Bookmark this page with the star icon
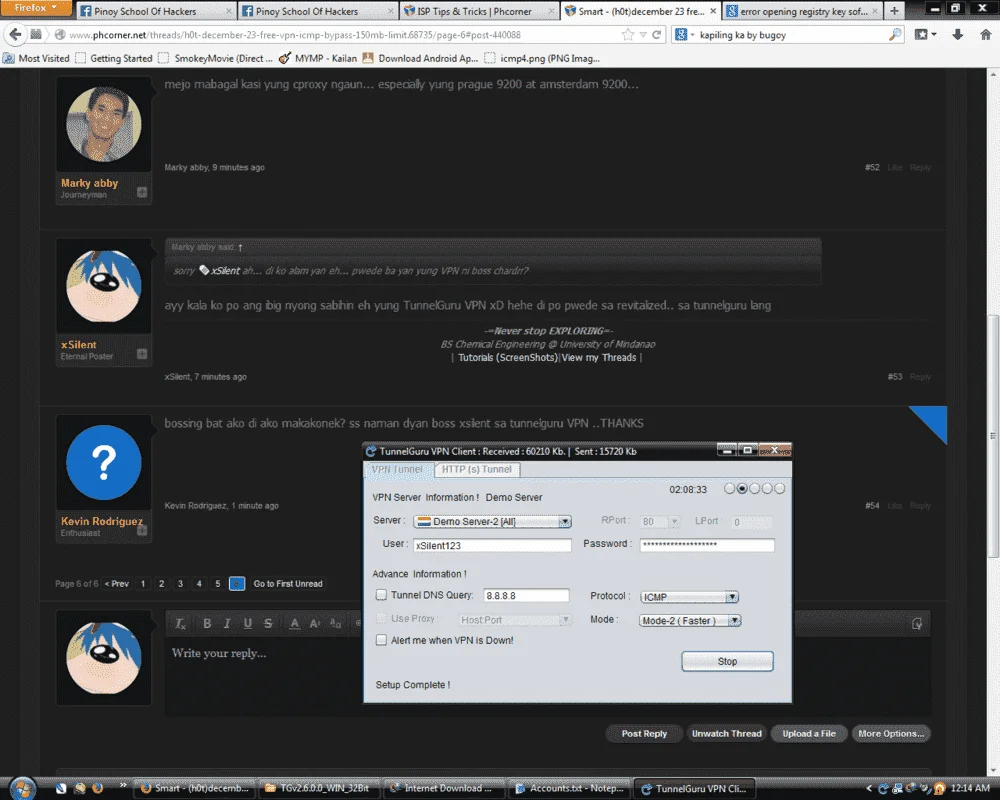The width and height of the screenshot is (1000, 800). 628,34
